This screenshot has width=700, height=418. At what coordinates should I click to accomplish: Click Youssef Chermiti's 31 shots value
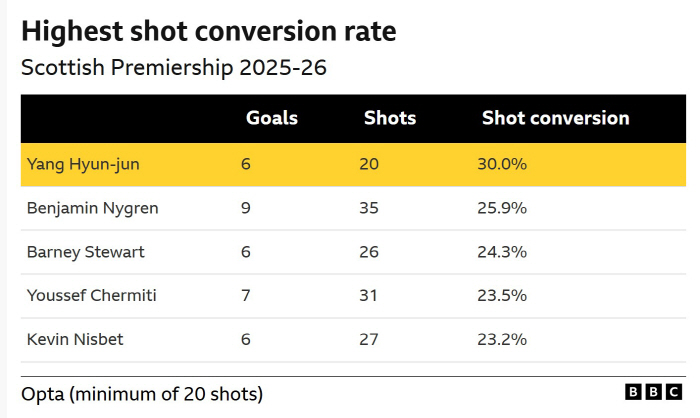[369, 296]
